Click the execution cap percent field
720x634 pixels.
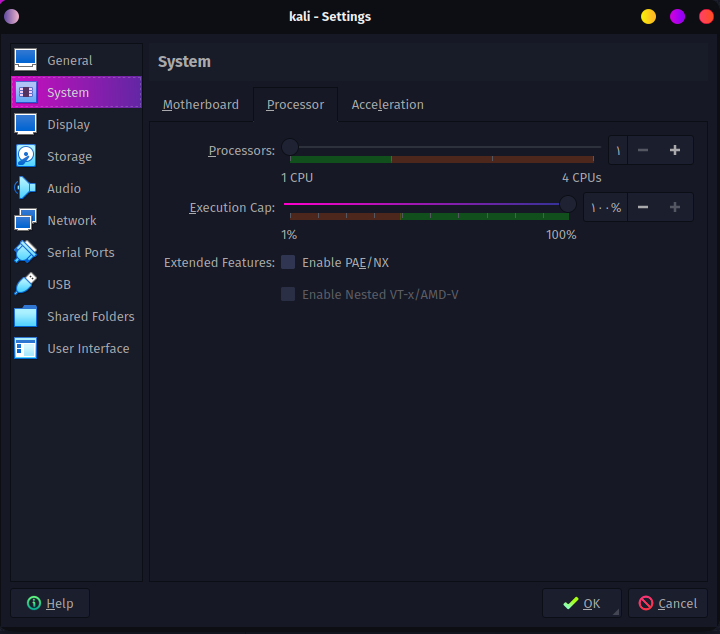606,208
